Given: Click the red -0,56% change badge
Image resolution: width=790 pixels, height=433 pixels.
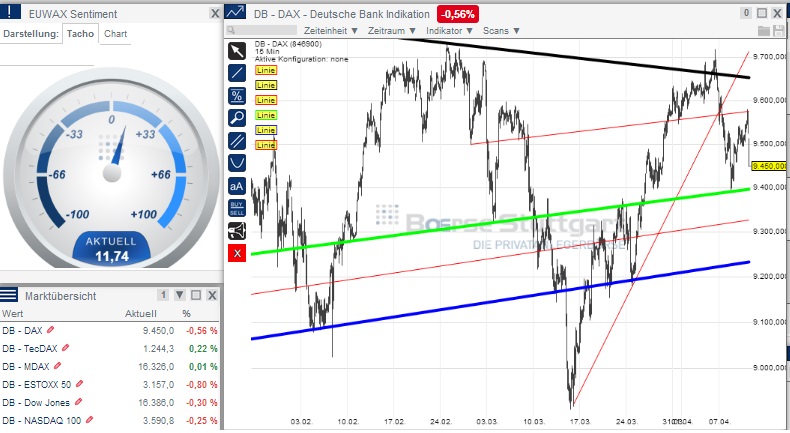Looking at the screenshot, I should (457, 14).
